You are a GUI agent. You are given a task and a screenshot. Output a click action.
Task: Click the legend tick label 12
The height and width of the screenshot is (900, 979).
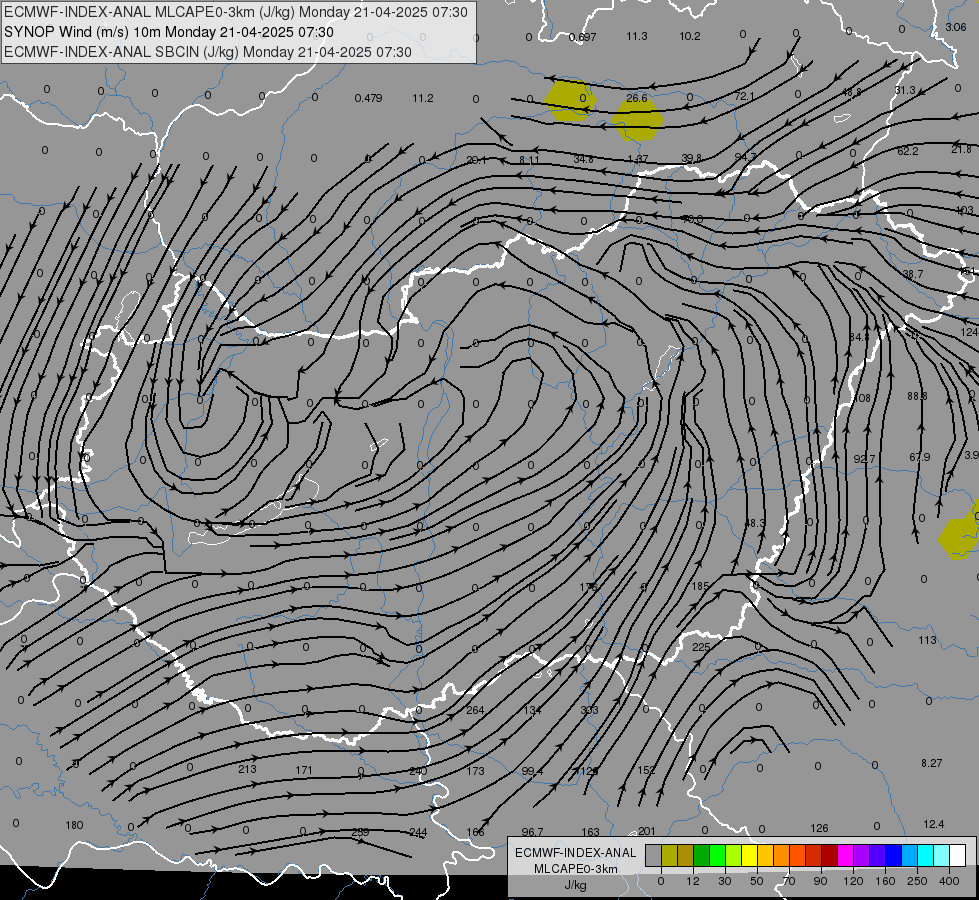point(692,881)
